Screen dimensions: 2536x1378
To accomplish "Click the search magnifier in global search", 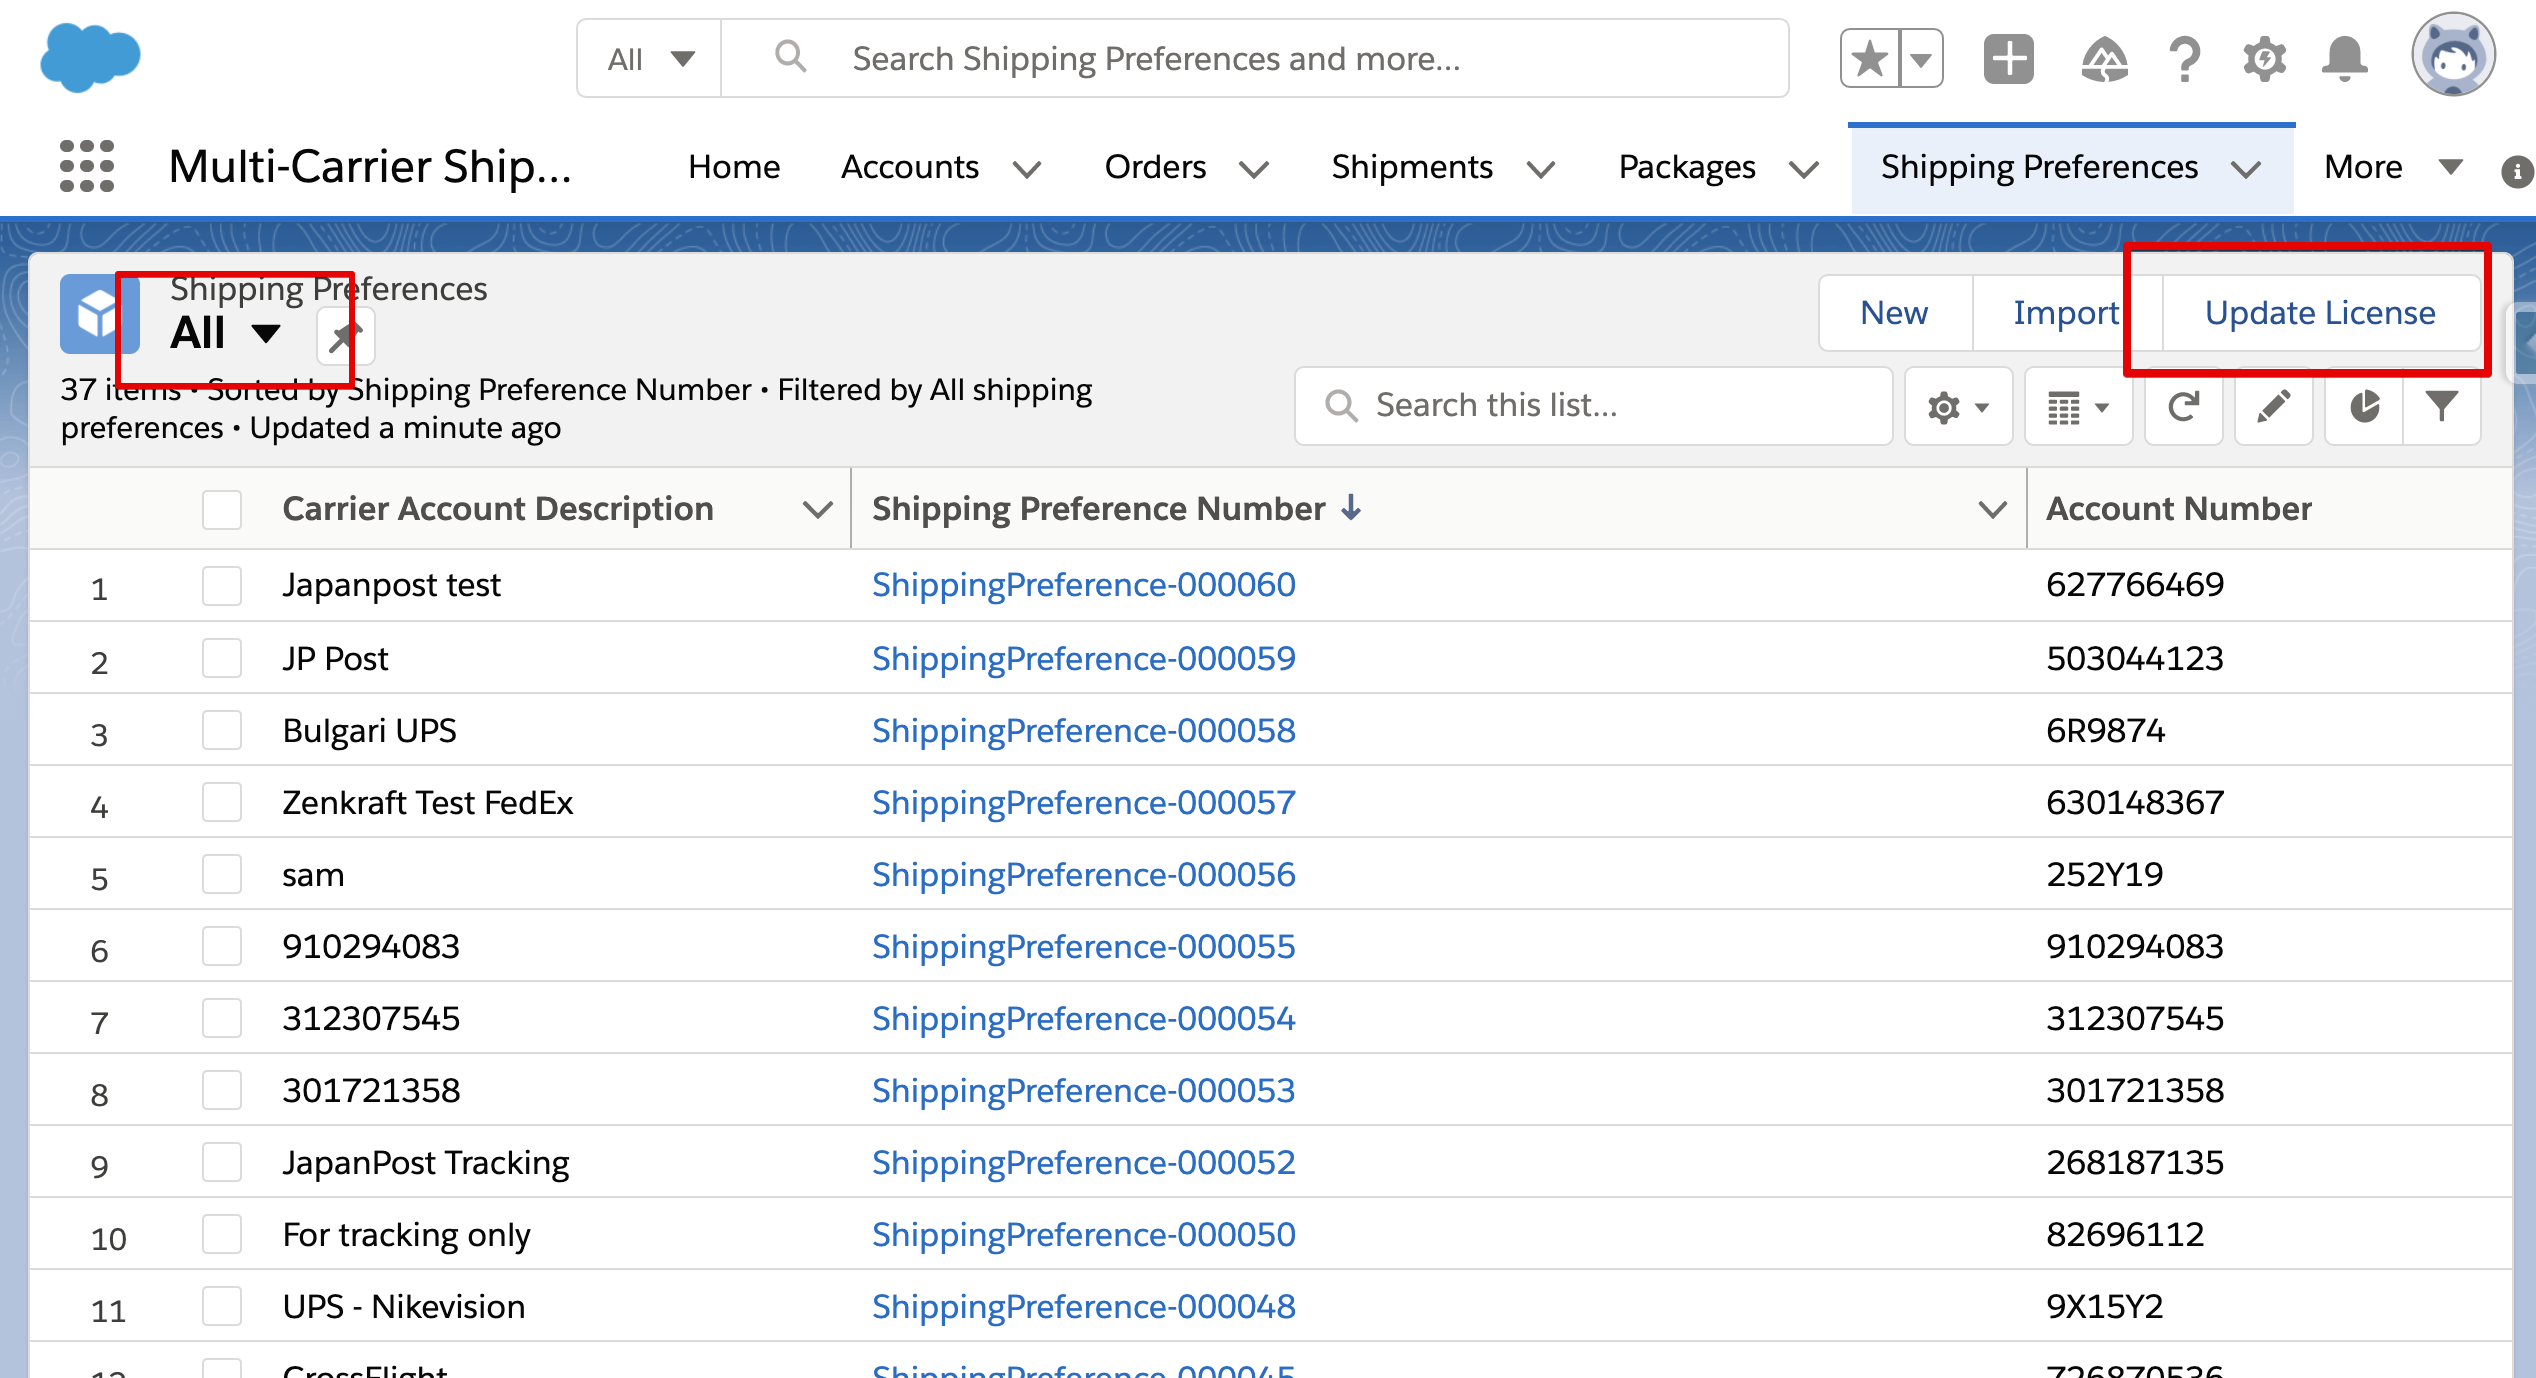I will (790, 57).
